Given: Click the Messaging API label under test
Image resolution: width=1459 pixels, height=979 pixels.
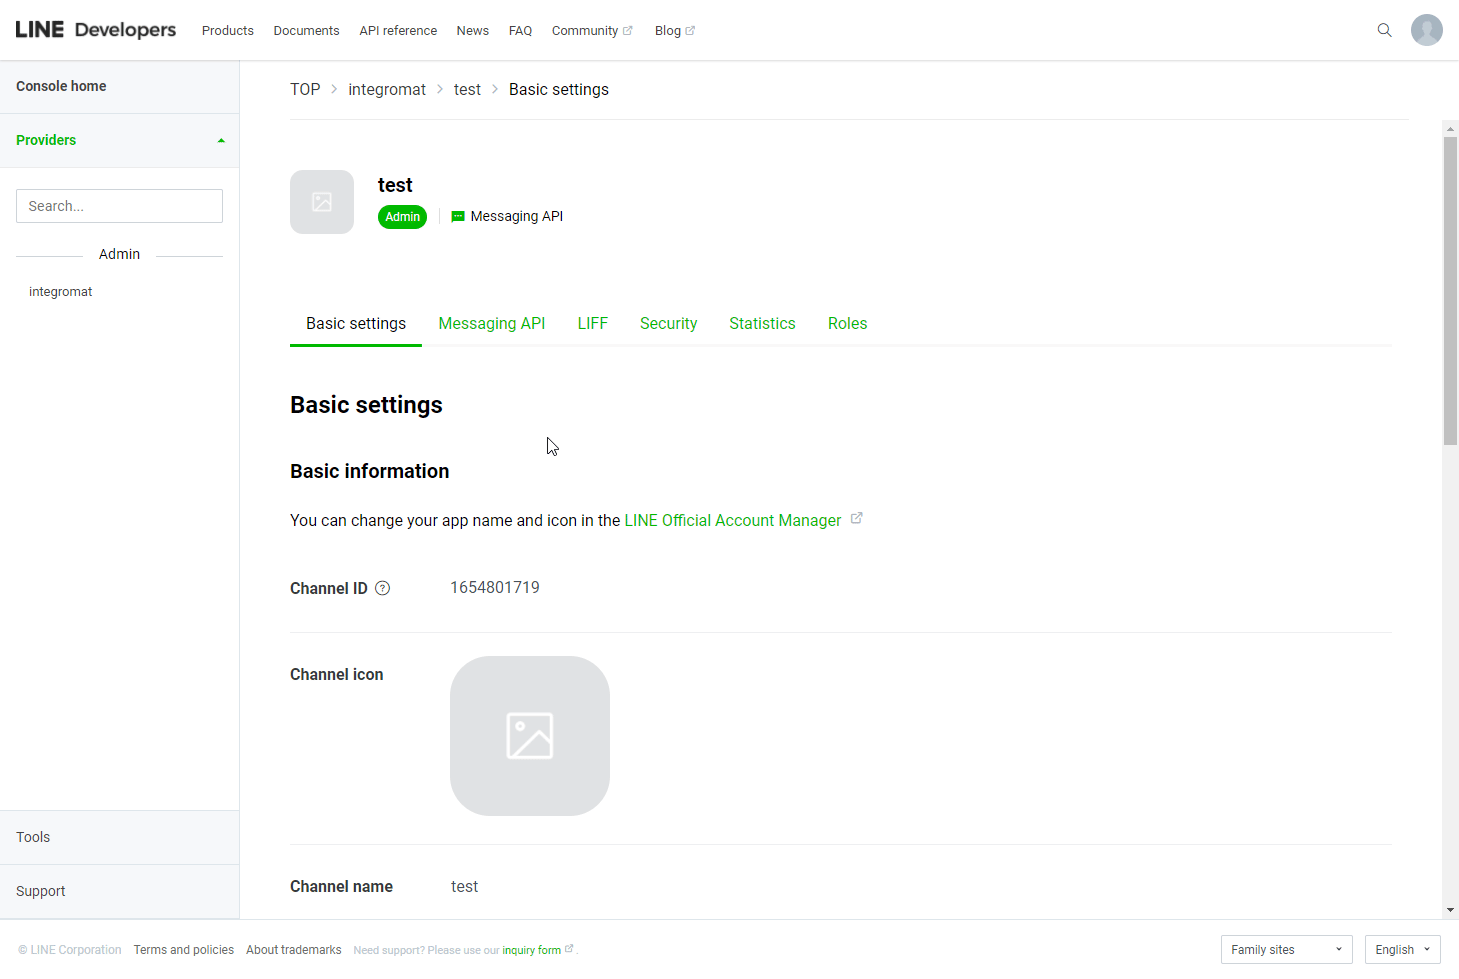Looking at the screenshot, I should pos(517,217).
